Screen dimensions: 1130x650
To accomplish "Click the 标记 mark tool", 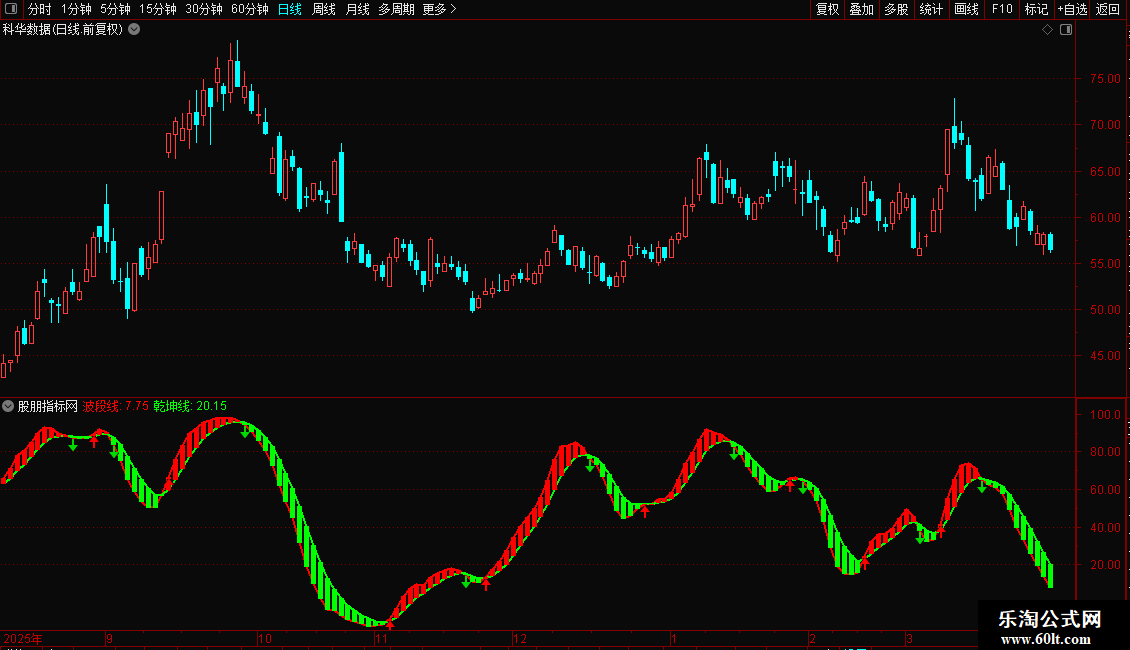I will (x=1036, y=9).
